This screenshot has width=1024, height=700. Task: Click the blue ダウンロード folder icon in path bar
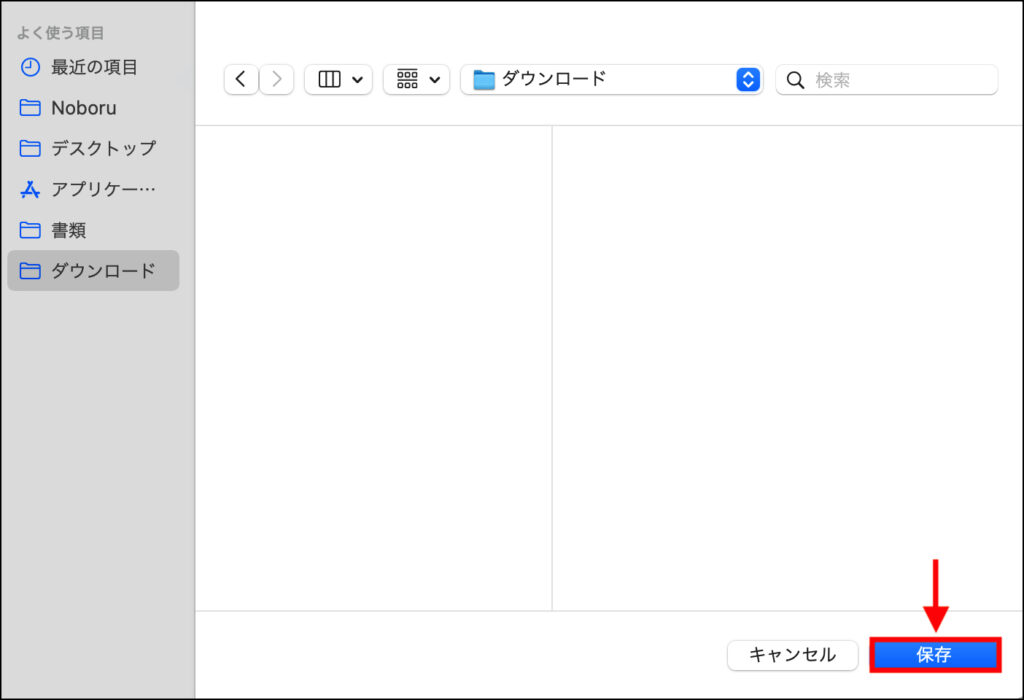pyautogui.click(x=484, y=80)
